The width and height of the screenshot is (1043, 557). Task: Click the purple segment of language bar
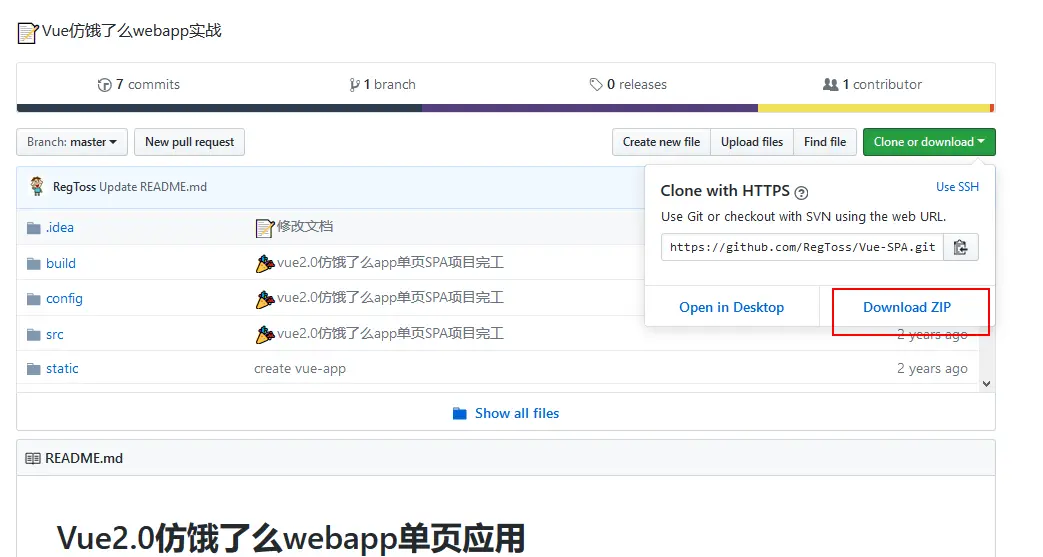[590, 108]
